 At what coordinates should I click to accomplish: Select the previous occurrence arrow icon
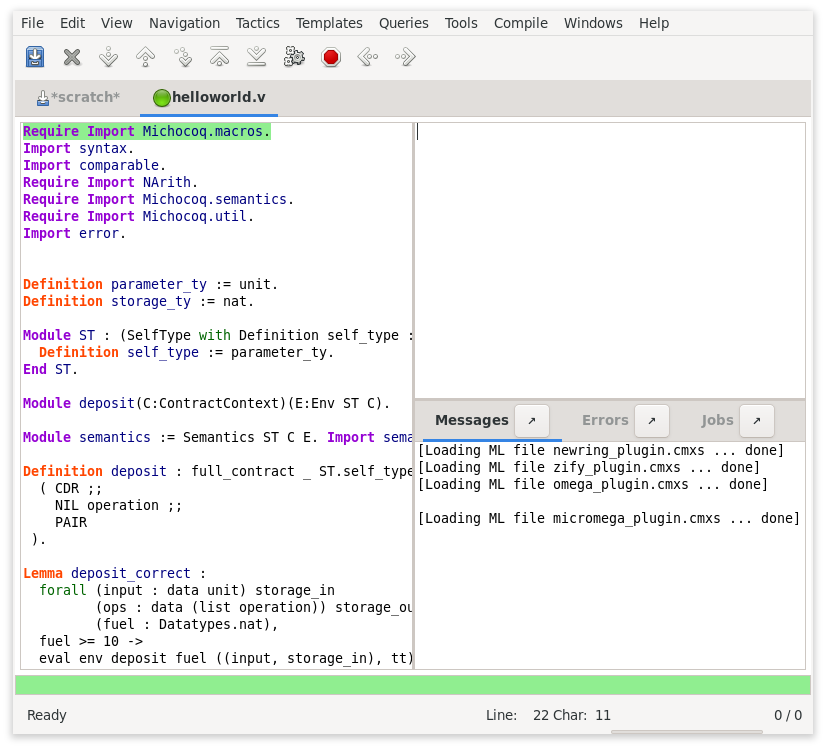[x=367, y=57]
